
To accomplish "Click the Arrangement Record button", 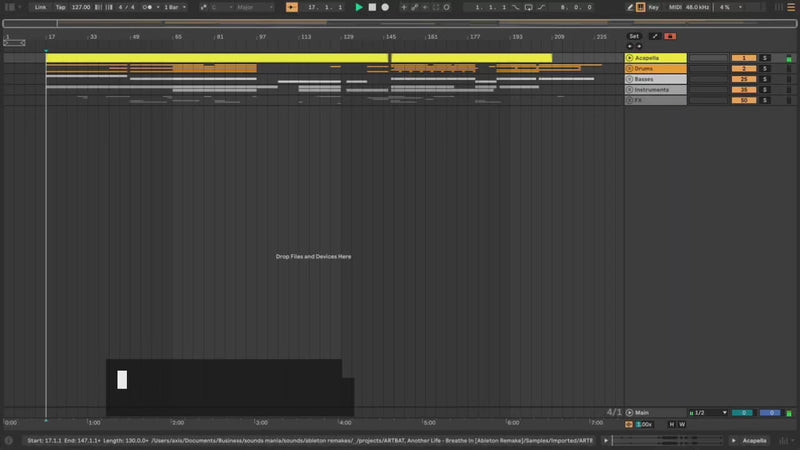I will (x=384, y=7).
